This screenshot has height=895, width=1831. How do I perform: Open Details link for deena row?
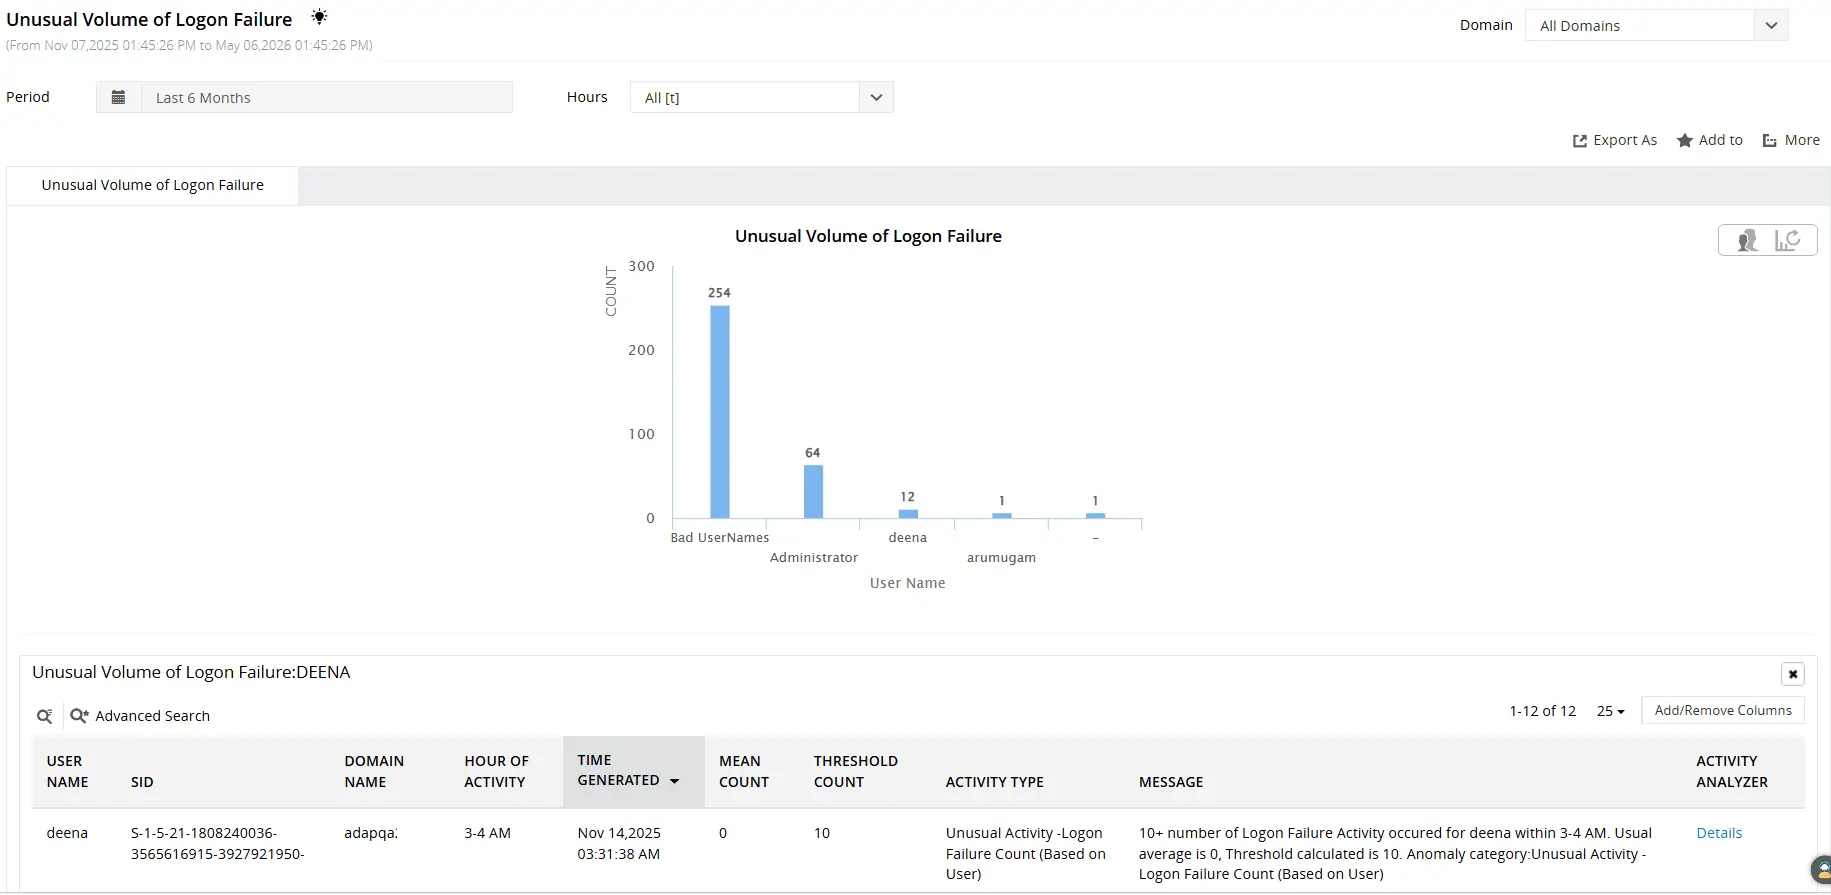[x=1719, y=833]
